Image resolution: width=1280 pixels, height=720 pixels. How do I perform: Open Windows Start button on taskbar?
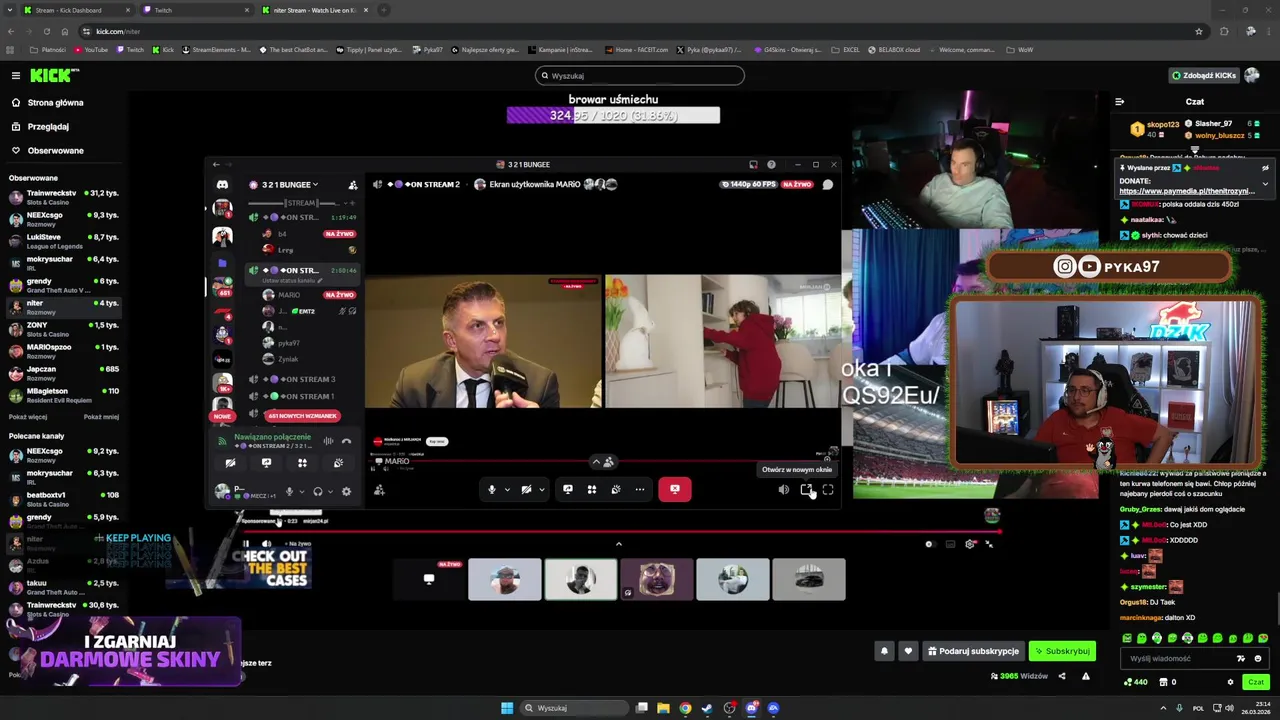507,708
